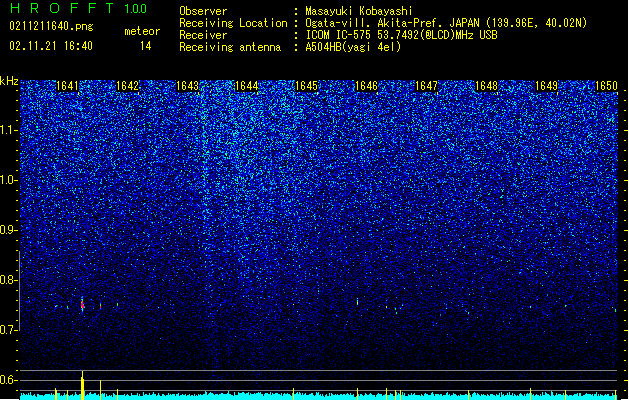Viewport: 629px width, 400px height.
Task: Click the Observer label
Action: (x=203, y=11)
